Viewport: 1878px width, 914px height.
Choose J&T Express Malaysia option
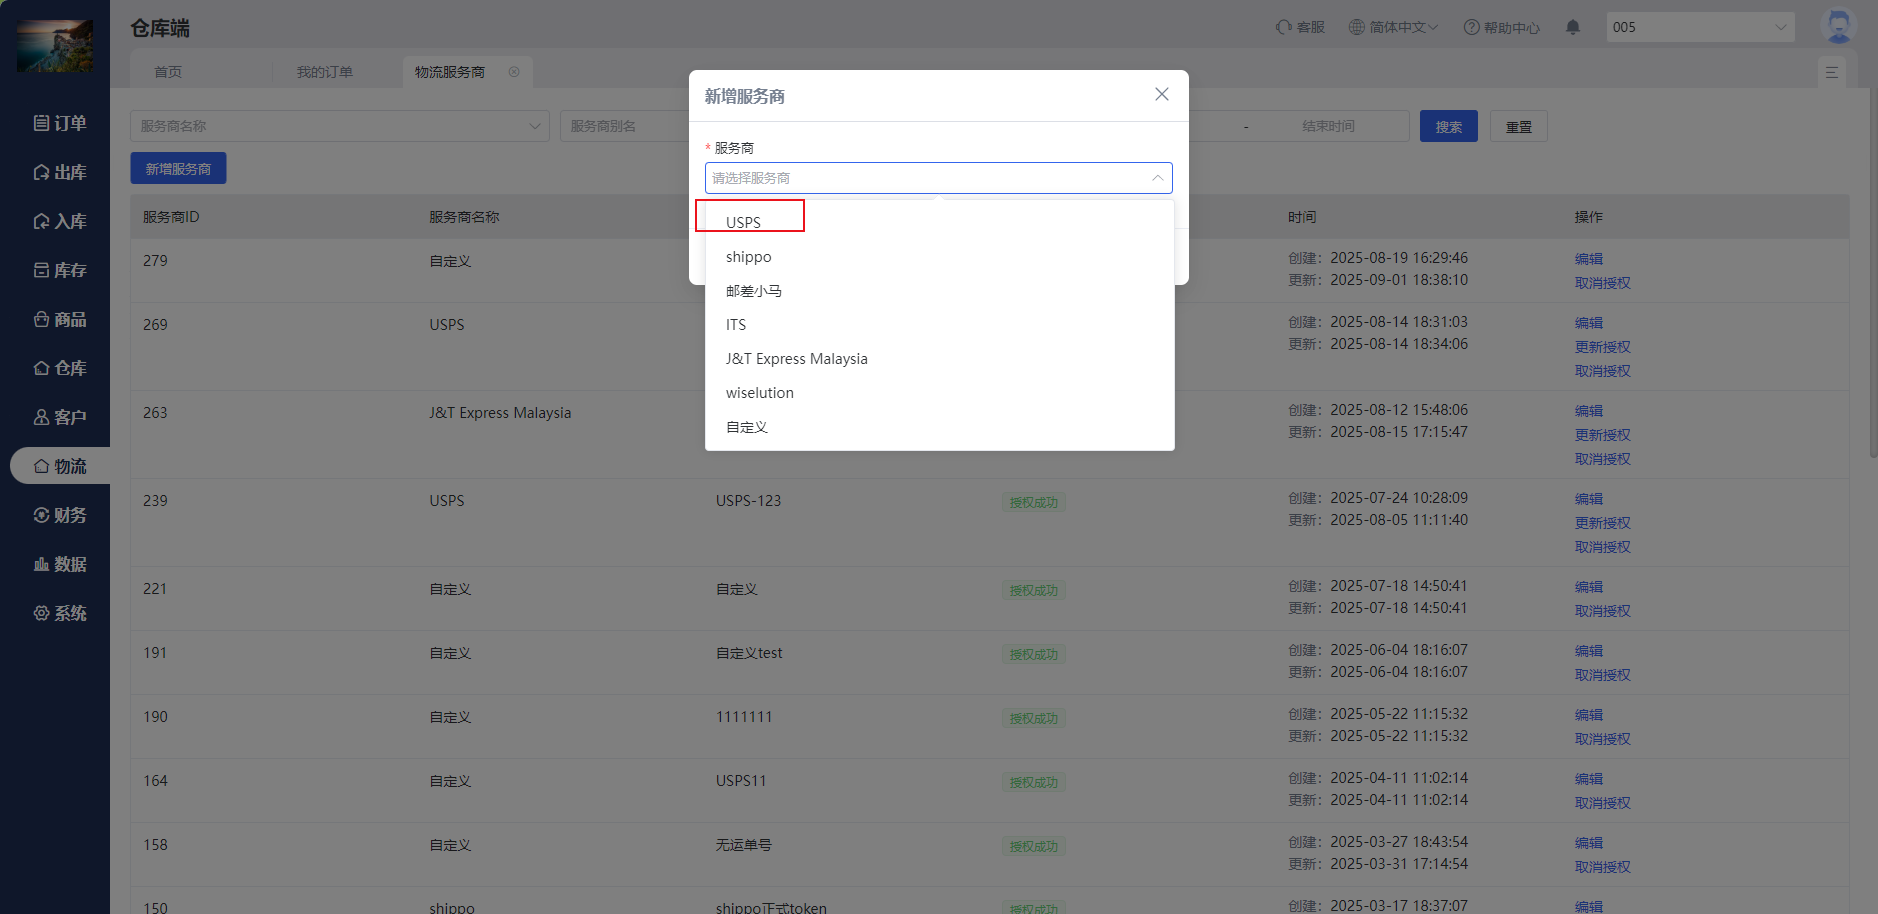(796, 359)
